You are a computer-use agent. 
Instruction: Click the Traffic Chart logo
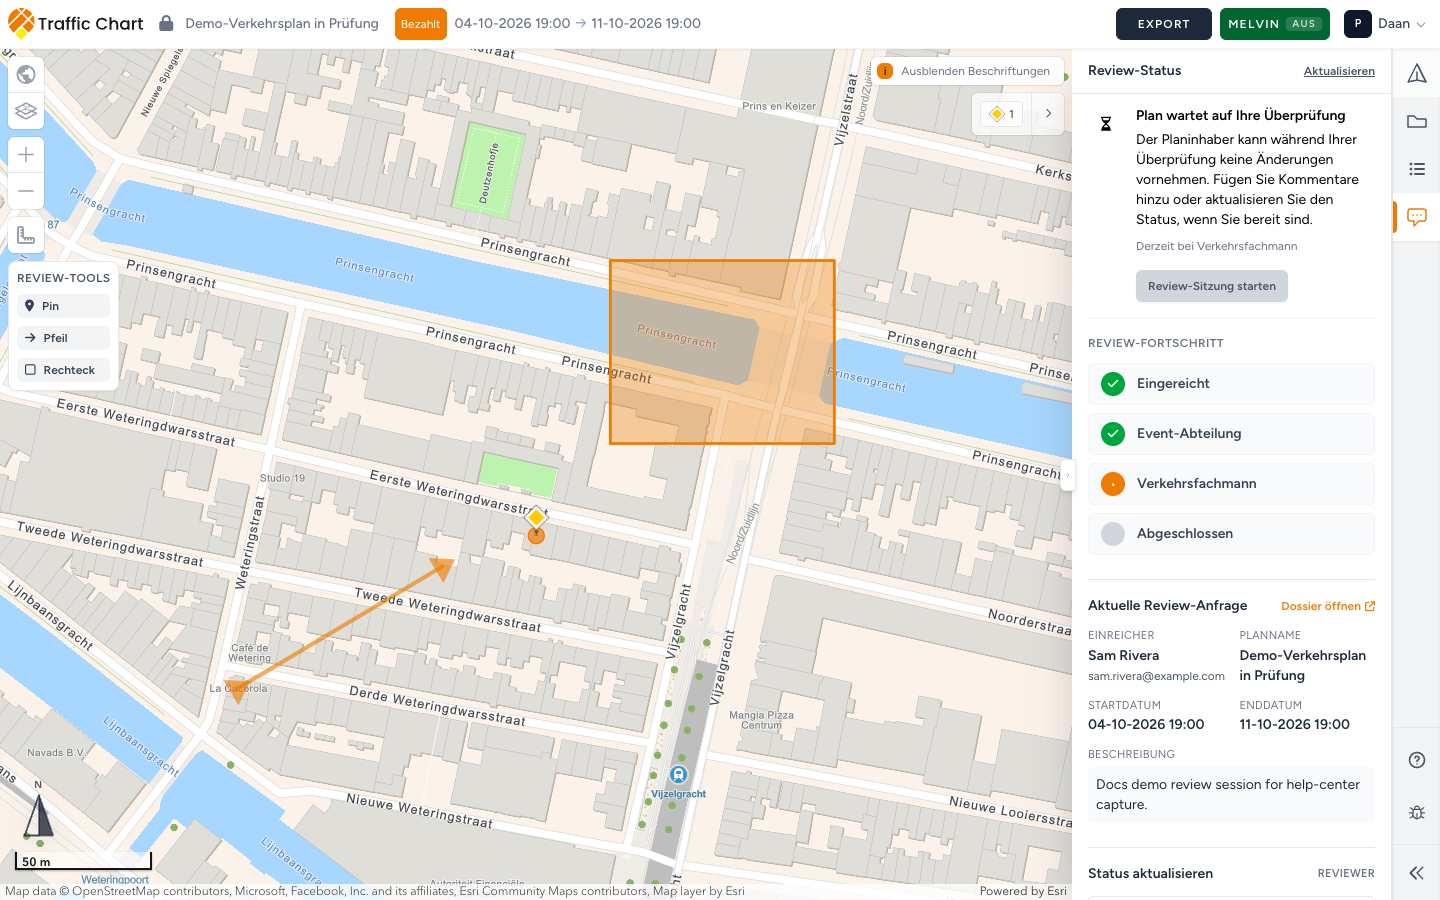point(76,23)
